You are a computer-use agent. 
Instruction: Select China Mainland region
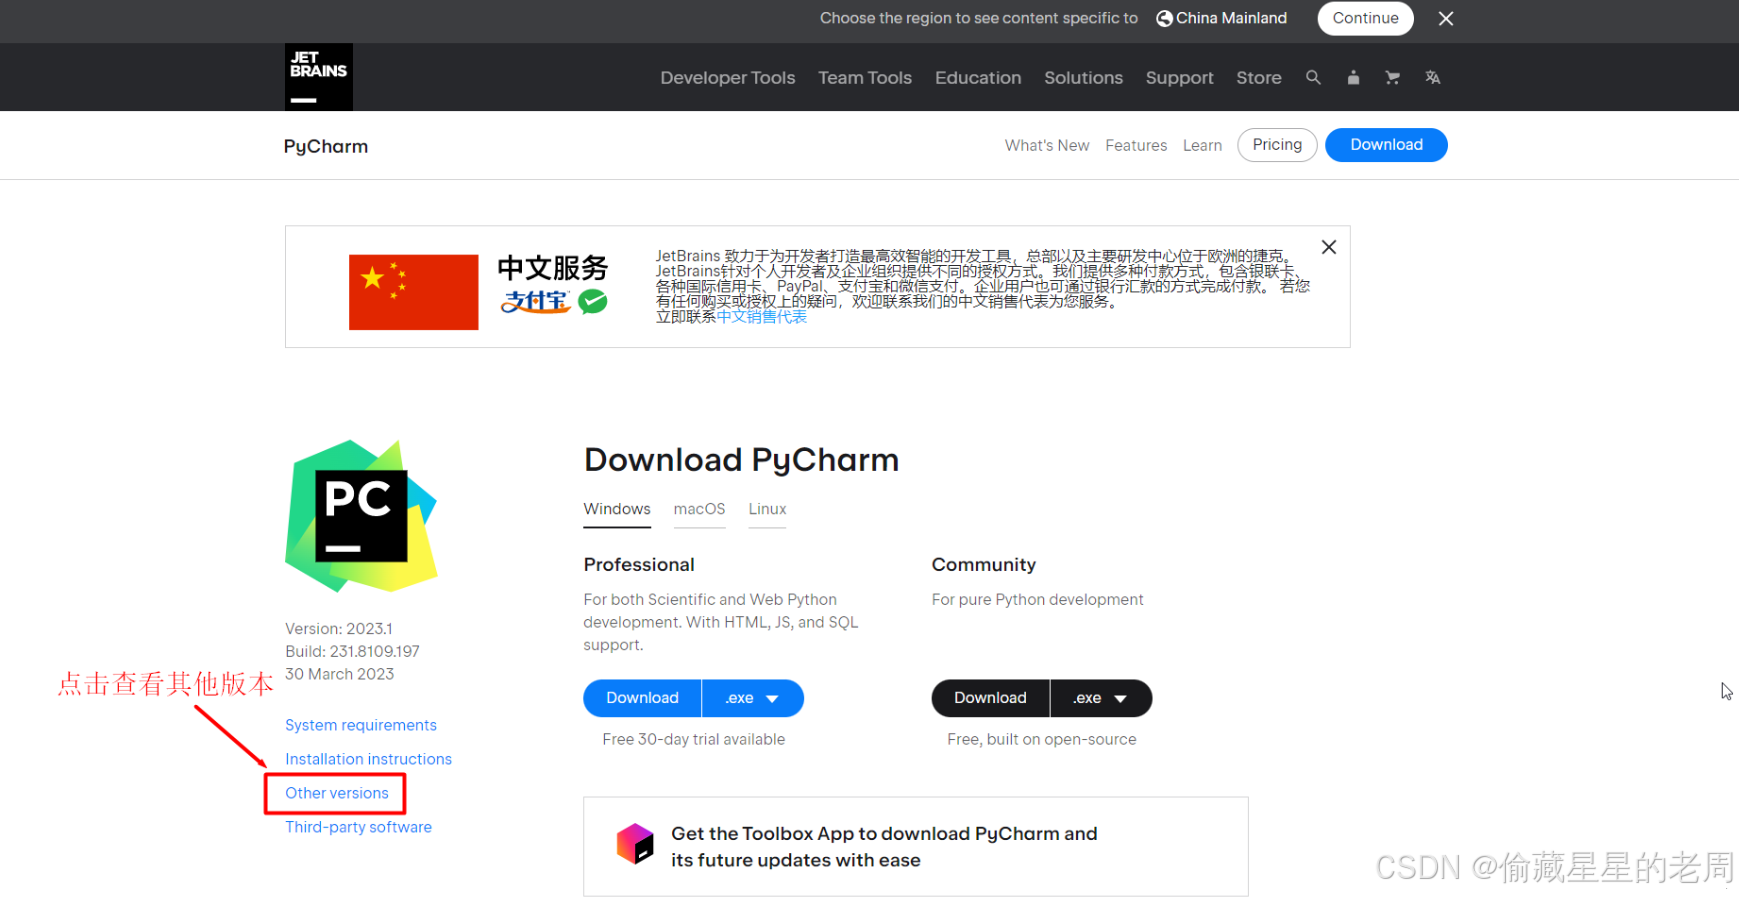1222,18
